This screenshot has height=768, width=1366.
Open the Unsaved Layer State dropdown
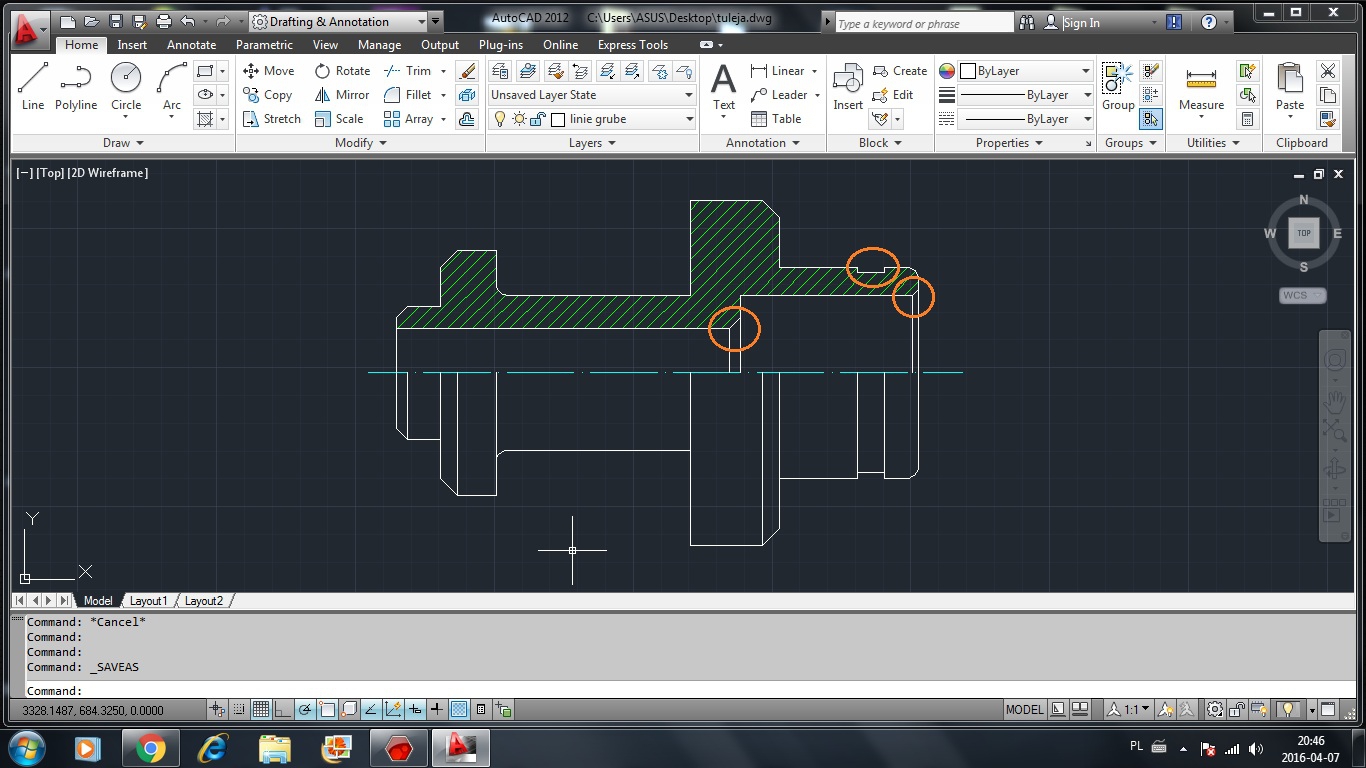click(x=592, y=95)
